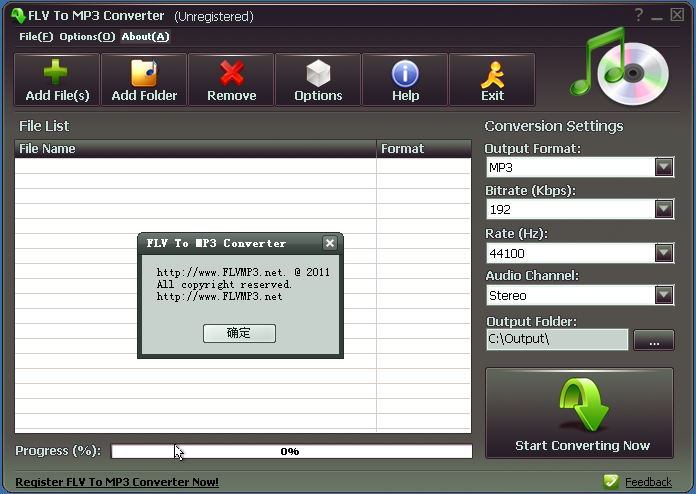Click the Feedback checkmark icon
The height and width of the screenshot is (494, 696).
(x=611, y=482)
